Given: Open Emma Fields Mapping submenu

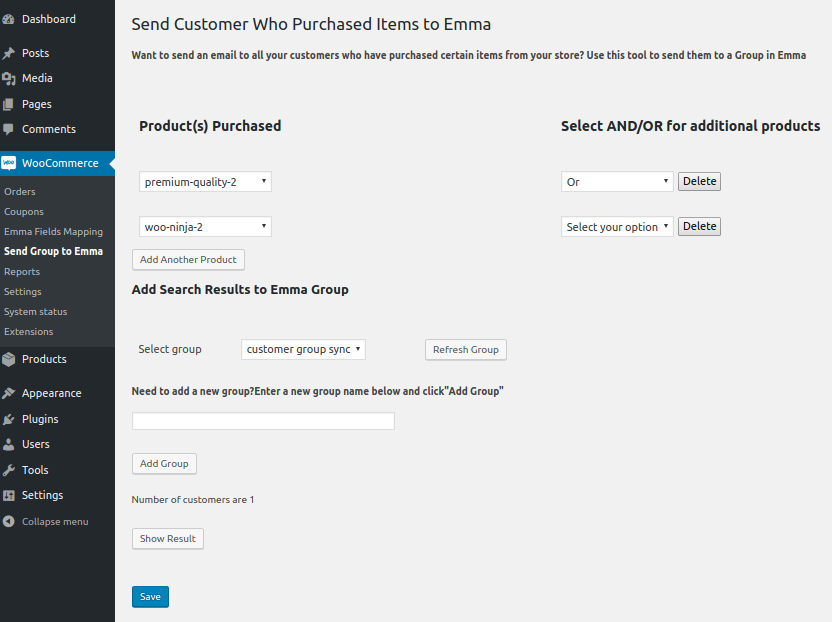Looking at the screenshot, I should [x=54, y=232].
